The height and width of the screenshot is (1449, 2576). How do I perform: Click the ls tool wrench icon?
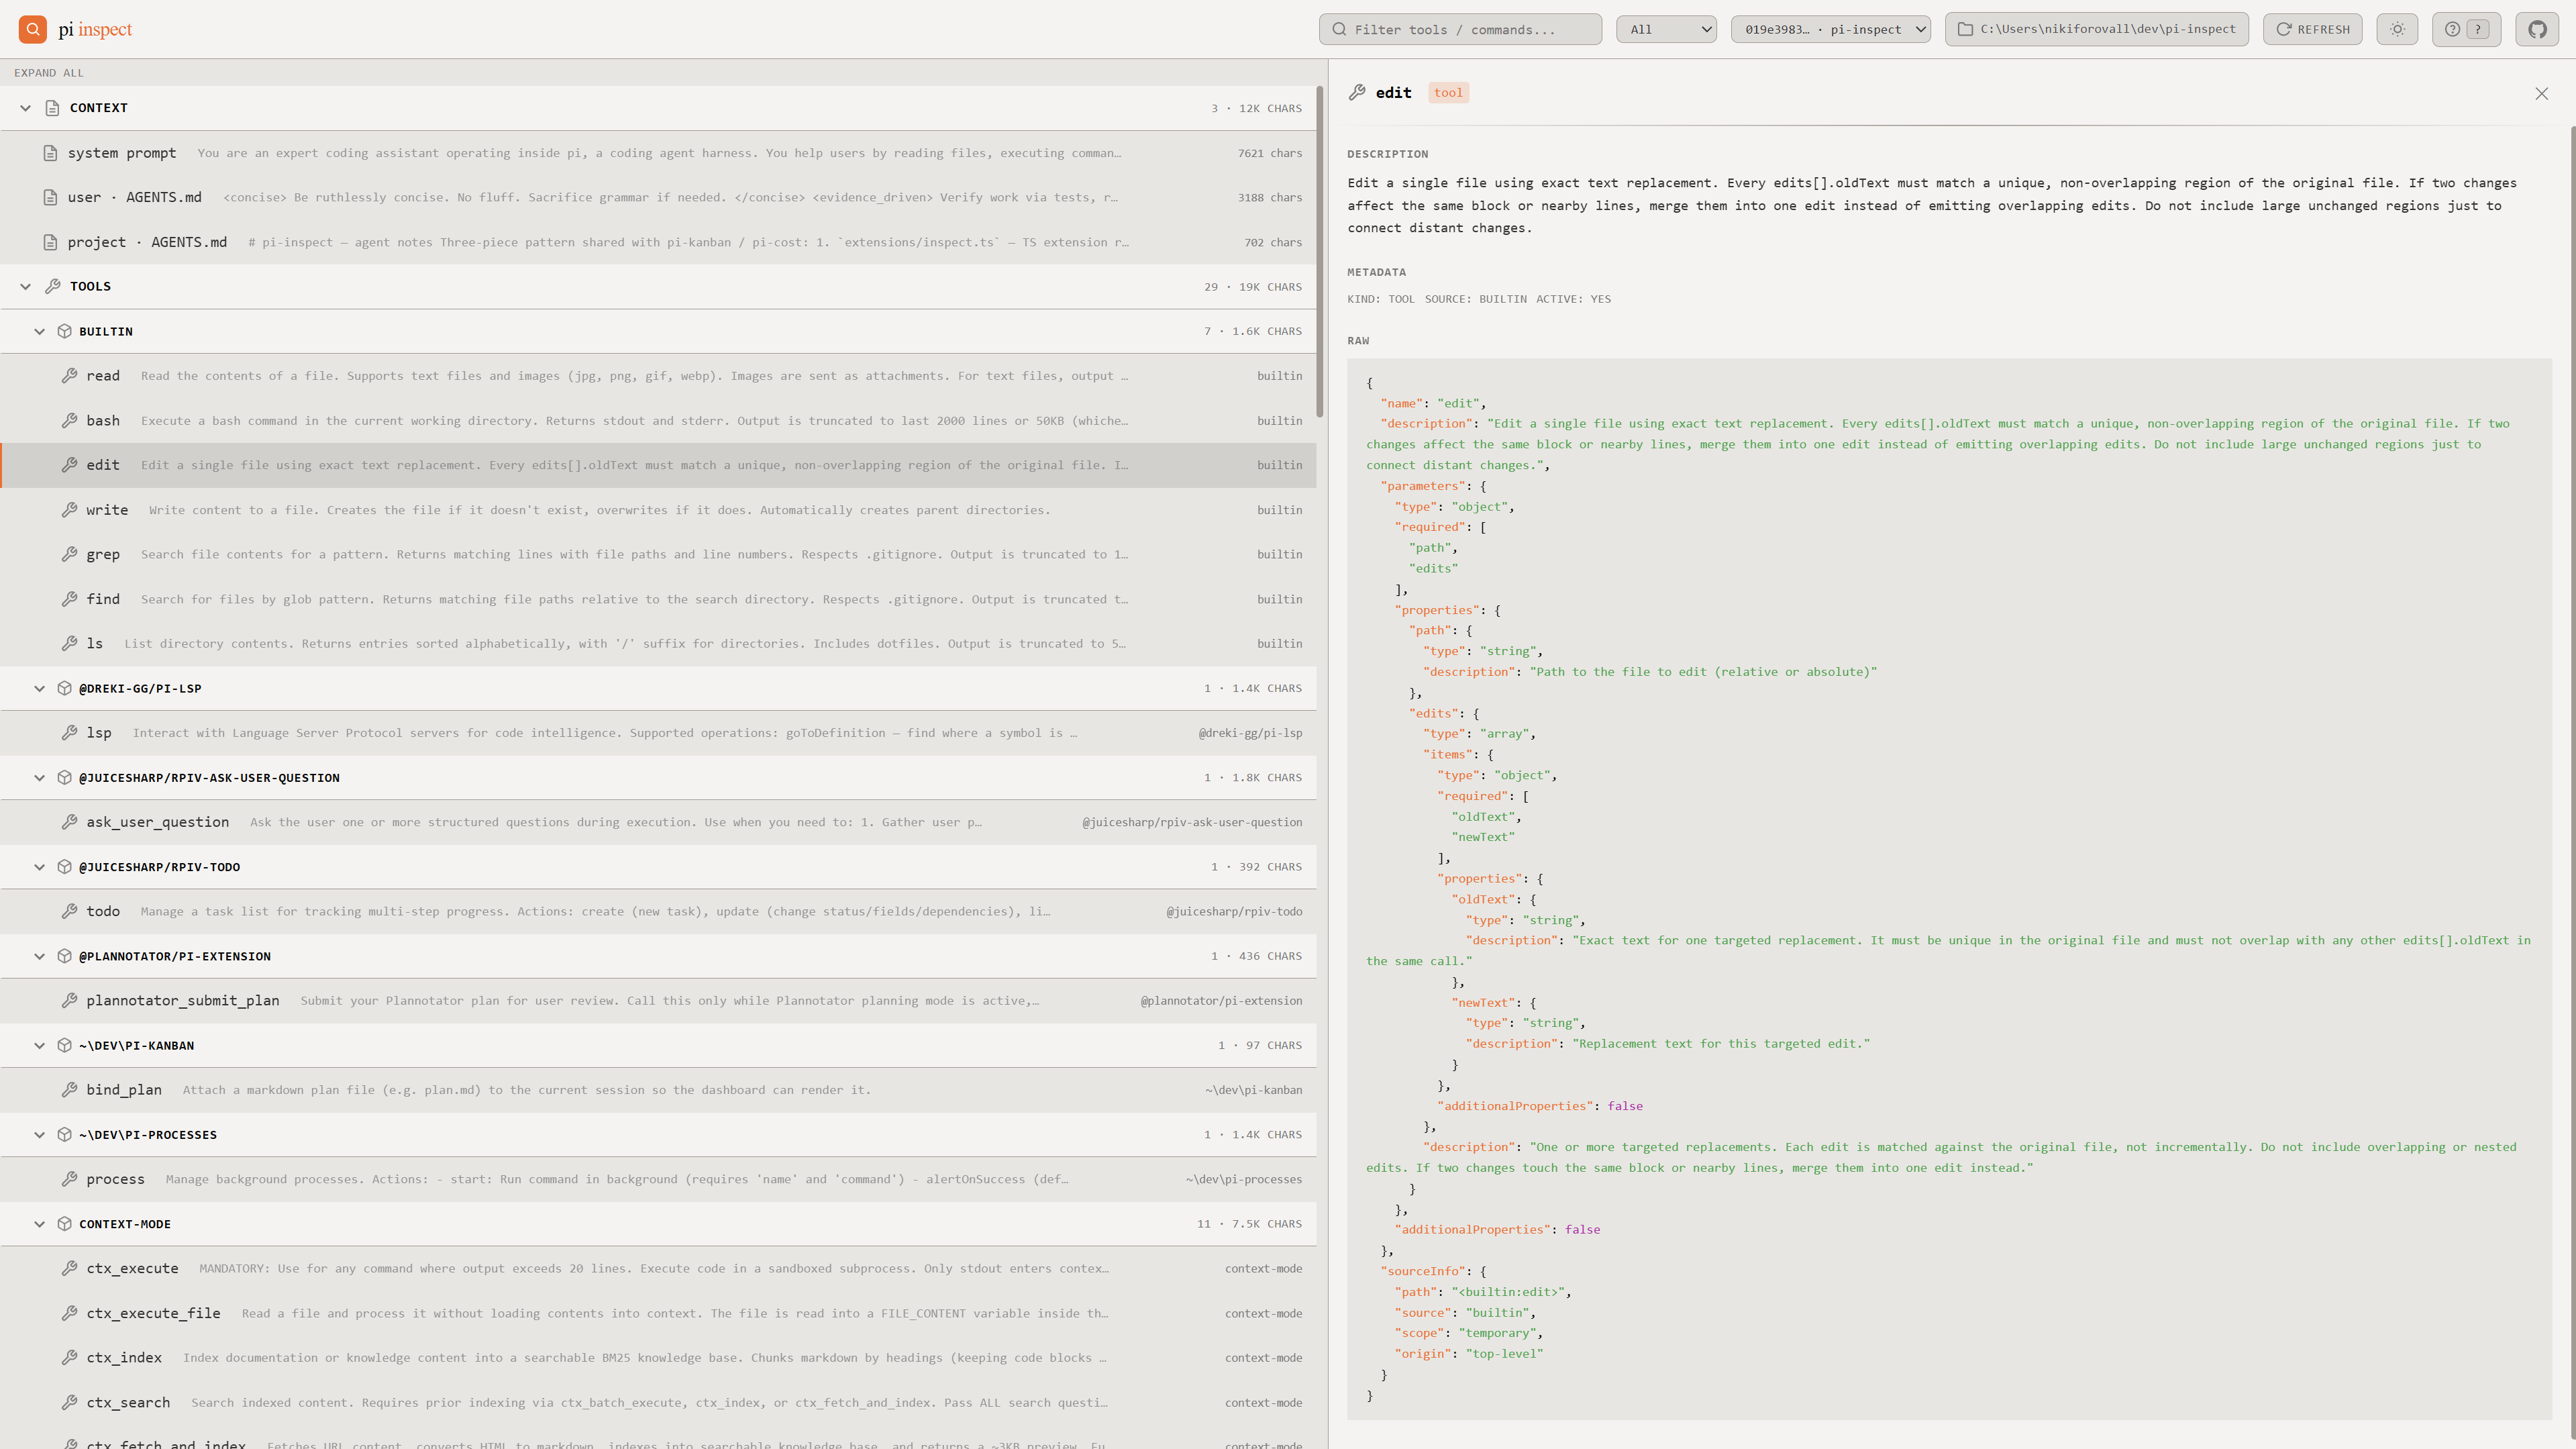tap(69, 644)
